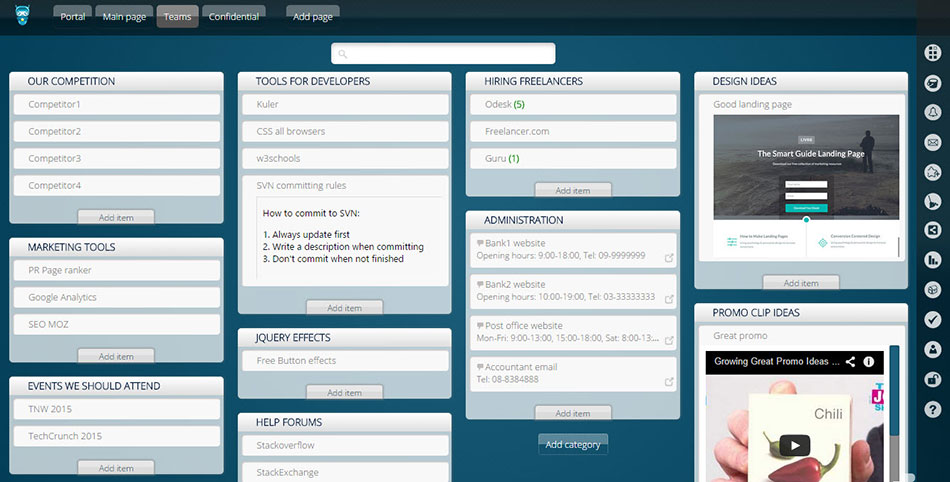This screenshot has height=482, width=950.
Task: Open external link for Bank1 website
Action: pyautogui.click(x=669, y=257)
